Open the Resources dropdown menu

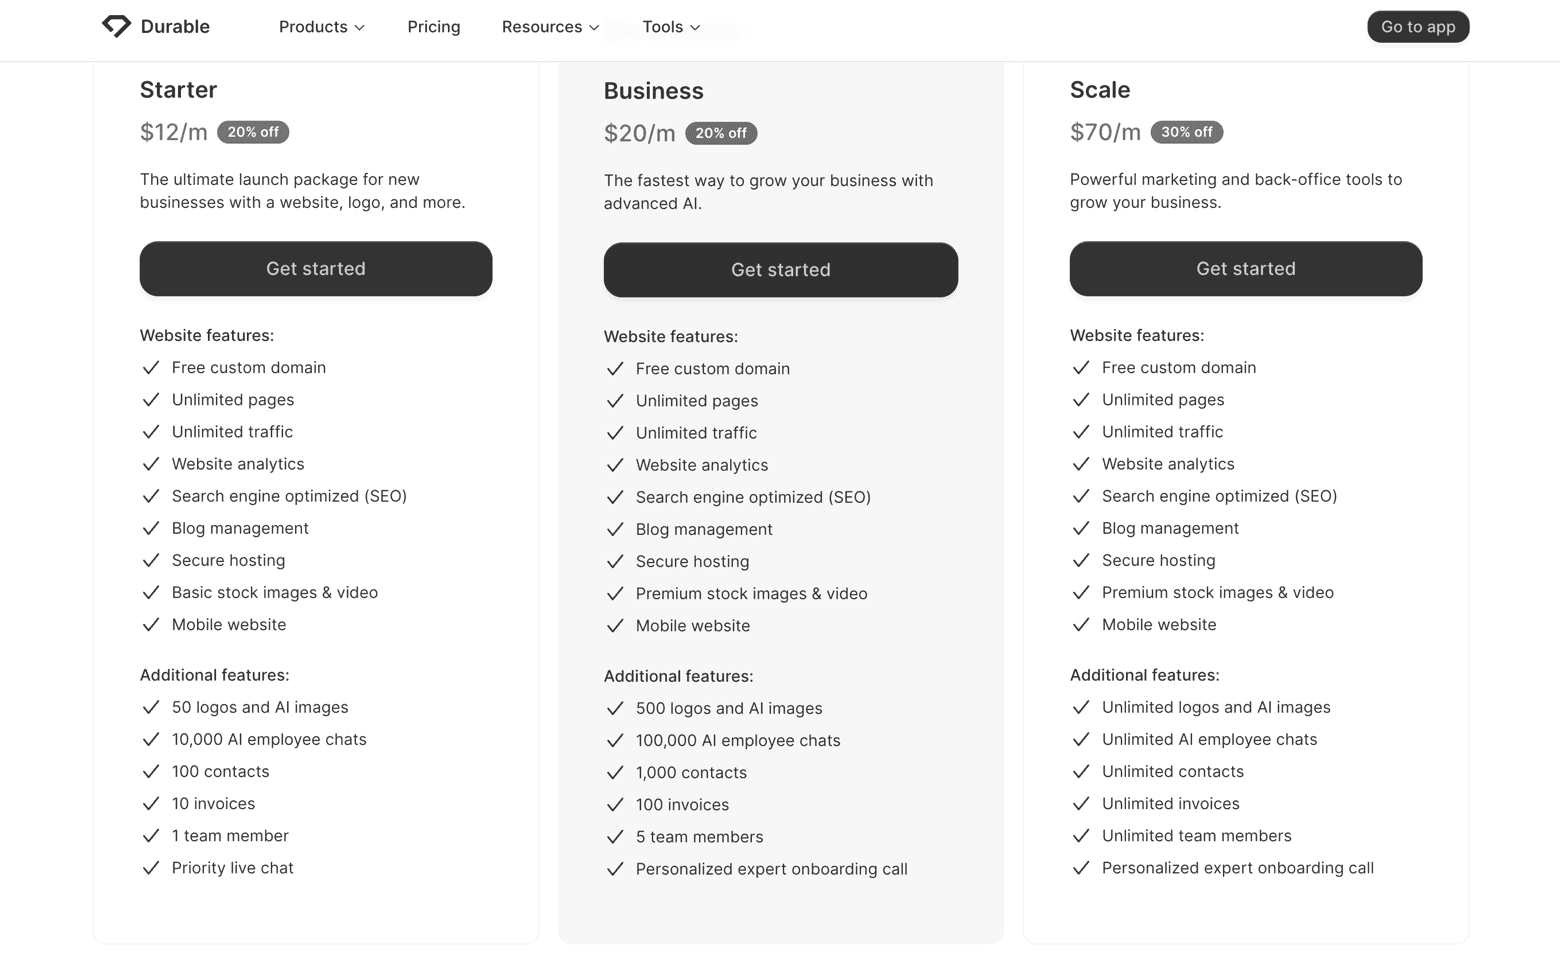[550, 27]
